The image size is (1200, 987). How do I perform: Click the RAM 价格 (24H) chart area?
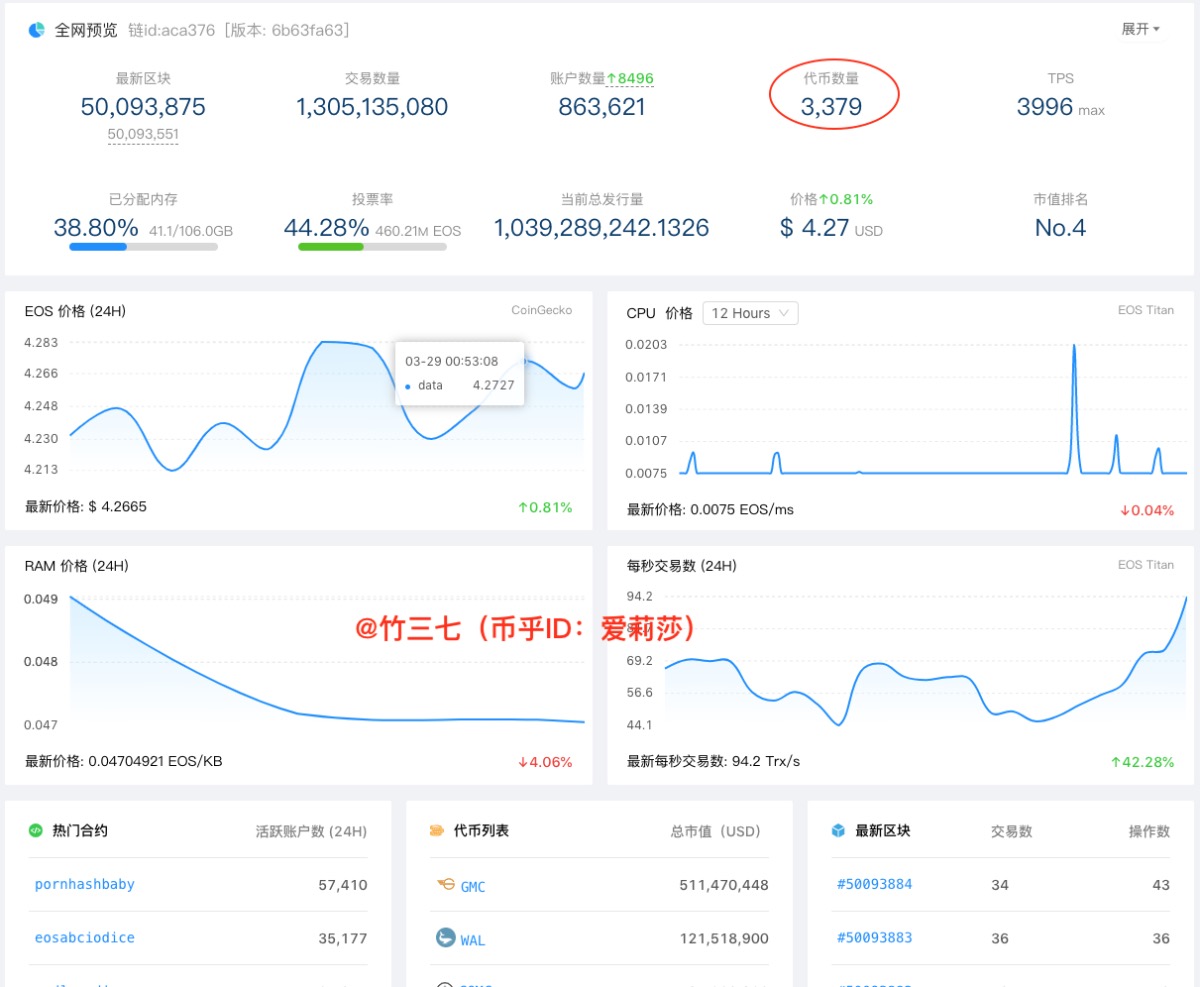point(327,660)
